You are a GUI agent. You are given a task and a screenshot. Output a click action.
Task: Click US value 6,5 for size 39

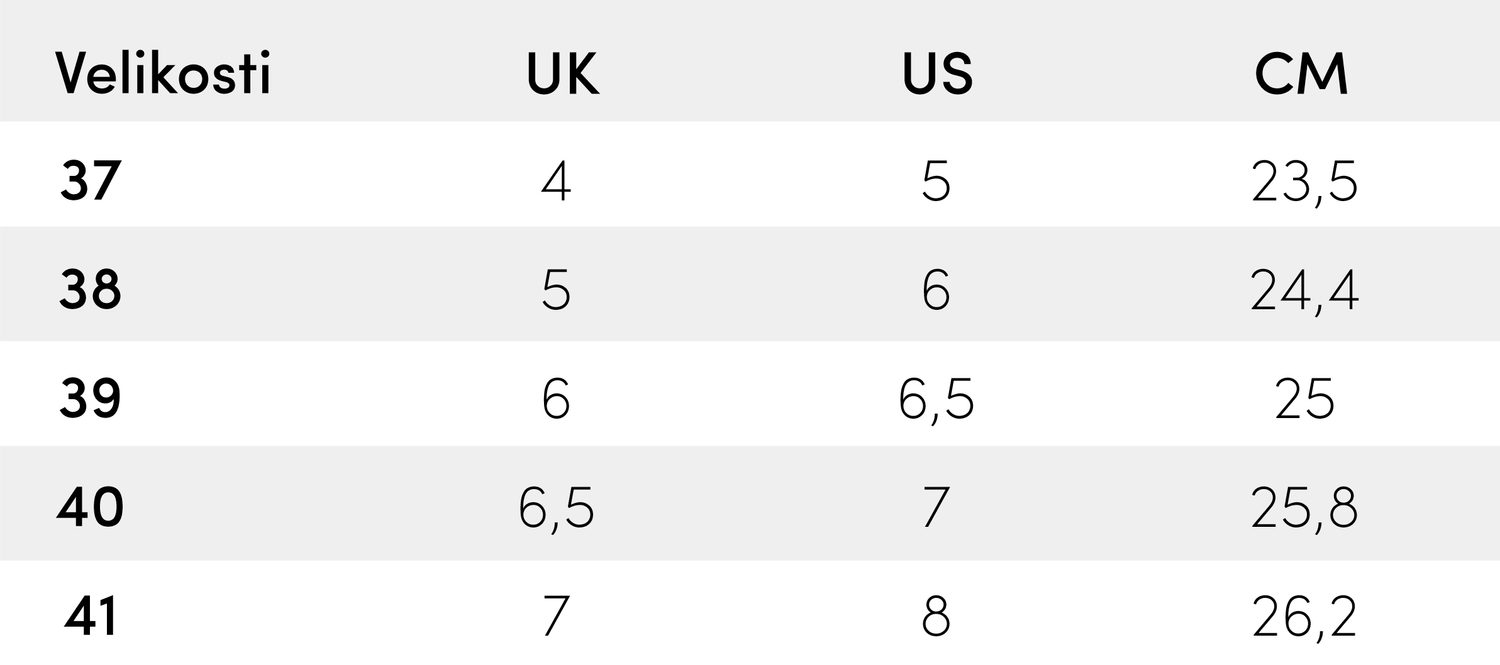[x=936, y=400]
